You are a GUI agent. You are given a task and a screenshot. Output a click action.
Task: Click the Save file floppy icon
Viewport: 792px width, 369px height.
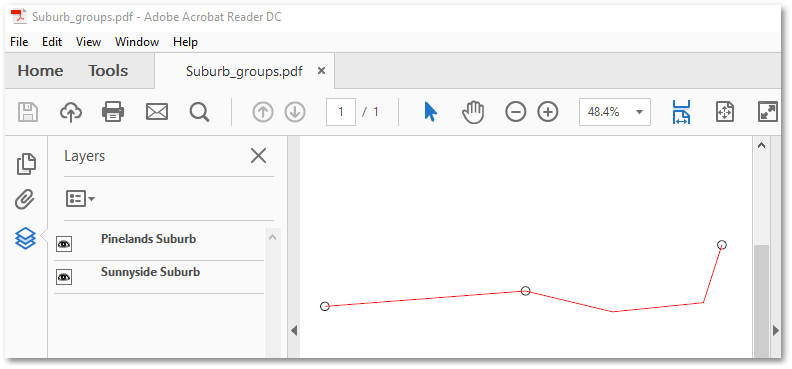tap(28, 112)
